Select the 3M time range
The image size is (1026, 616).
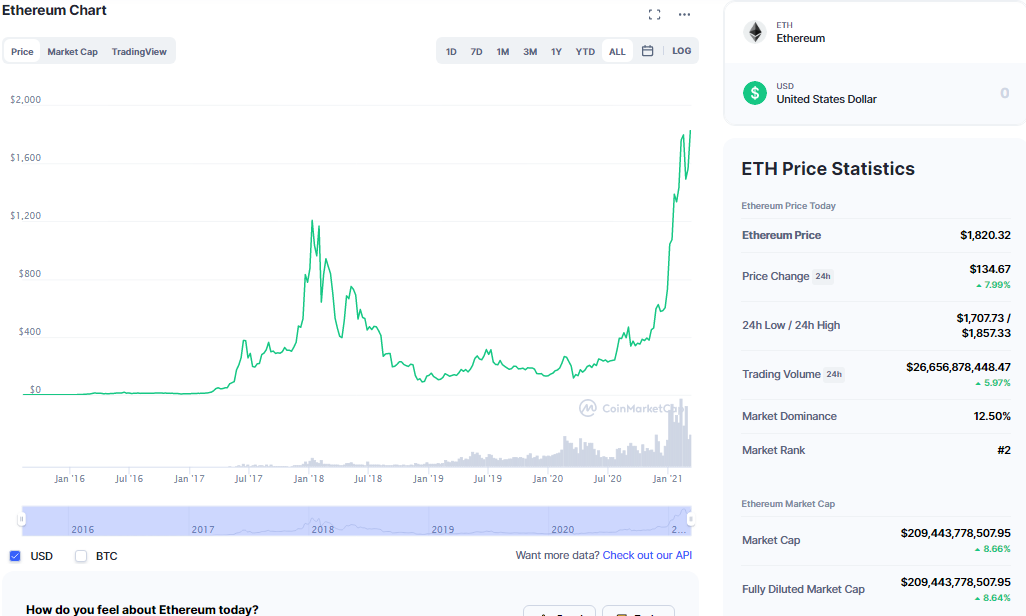[530, 52]
